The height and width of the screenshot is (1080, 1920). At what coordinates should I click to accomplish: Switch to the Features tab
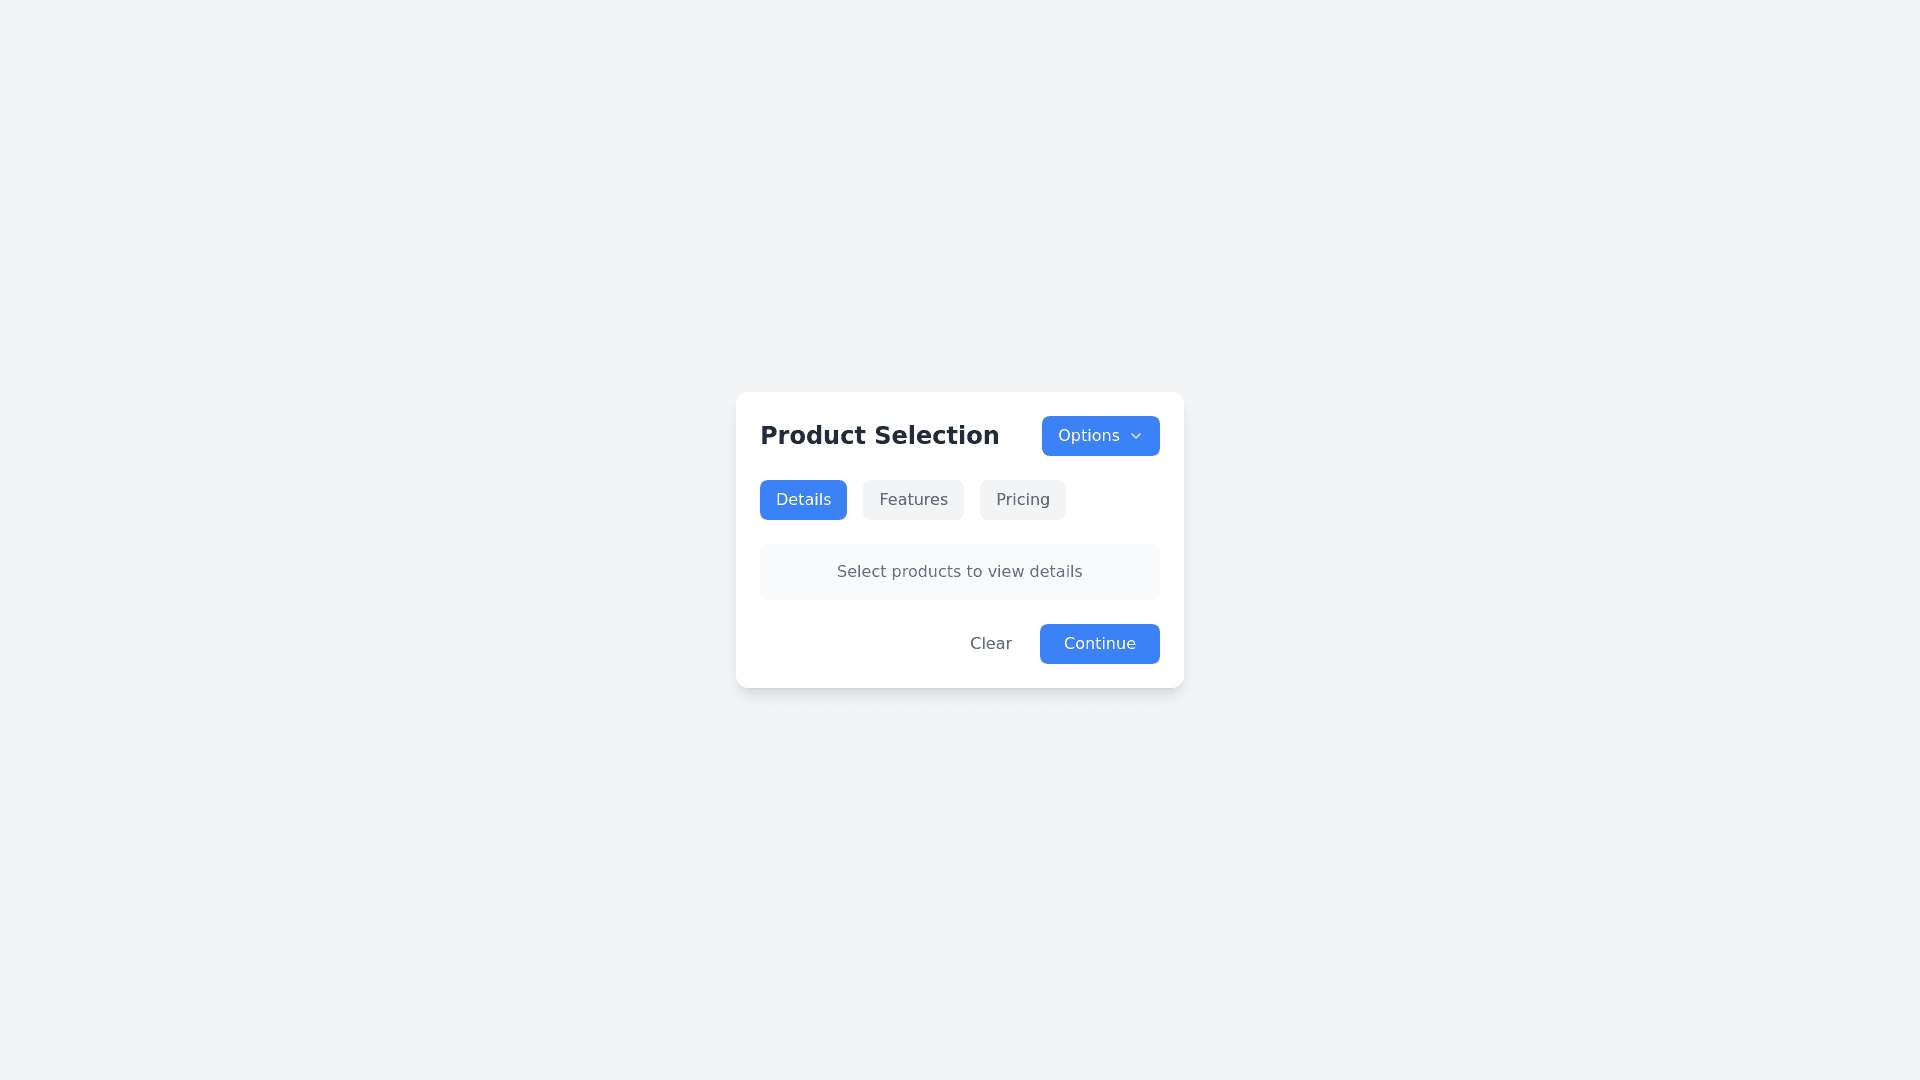(913, 500)
